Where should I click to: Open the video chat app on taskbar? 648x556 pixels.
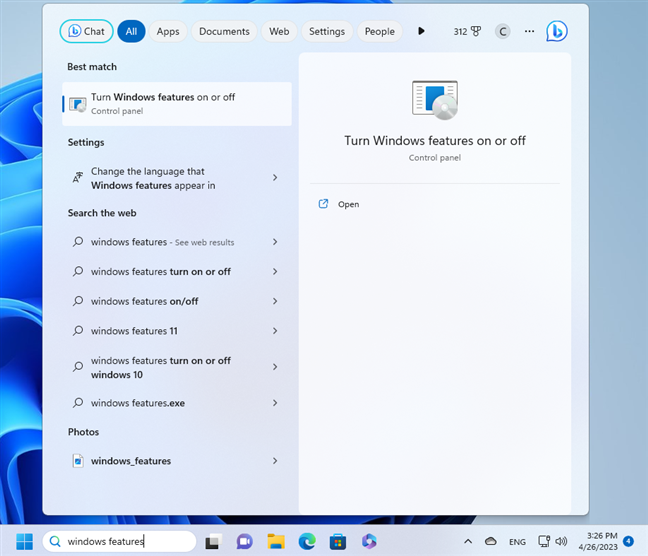tap(244, 541)
